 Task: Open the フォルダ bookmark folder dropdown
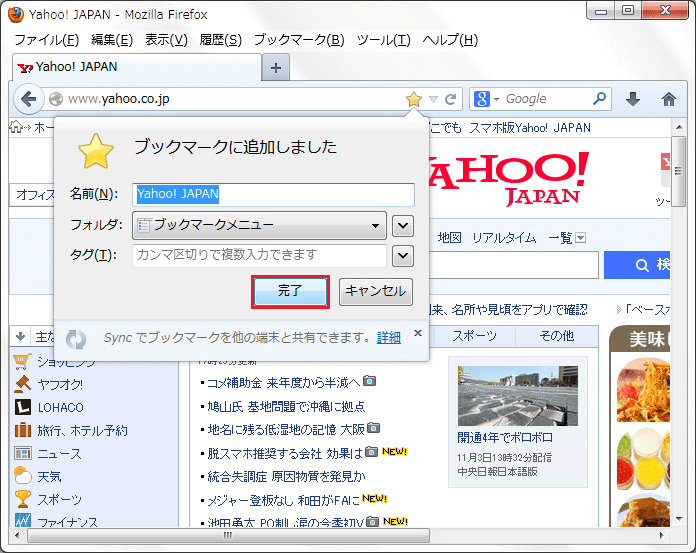tap(259, 225)
